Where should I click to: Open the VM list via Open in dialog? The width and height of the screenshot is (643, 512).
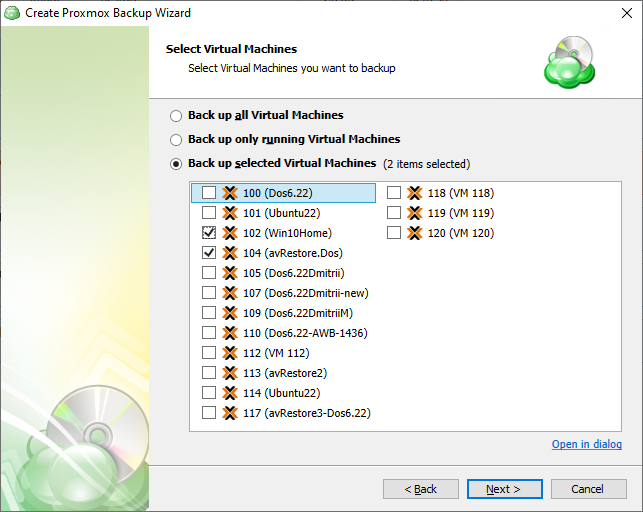click(x=586, y=444)
